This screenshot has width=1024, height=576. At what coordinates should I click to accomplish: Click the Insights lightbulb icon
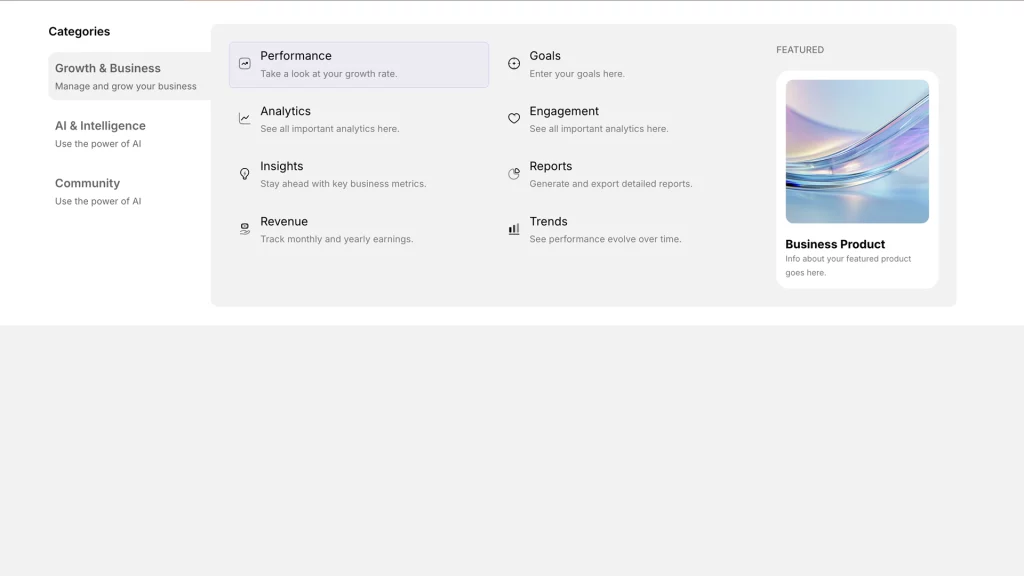pos(245,174)
